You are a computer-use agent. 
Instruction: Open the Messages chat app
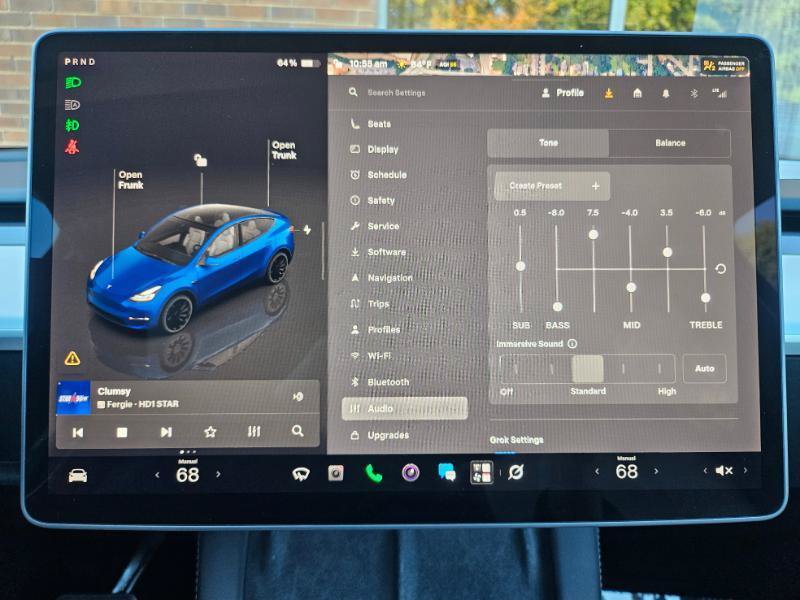447,472
